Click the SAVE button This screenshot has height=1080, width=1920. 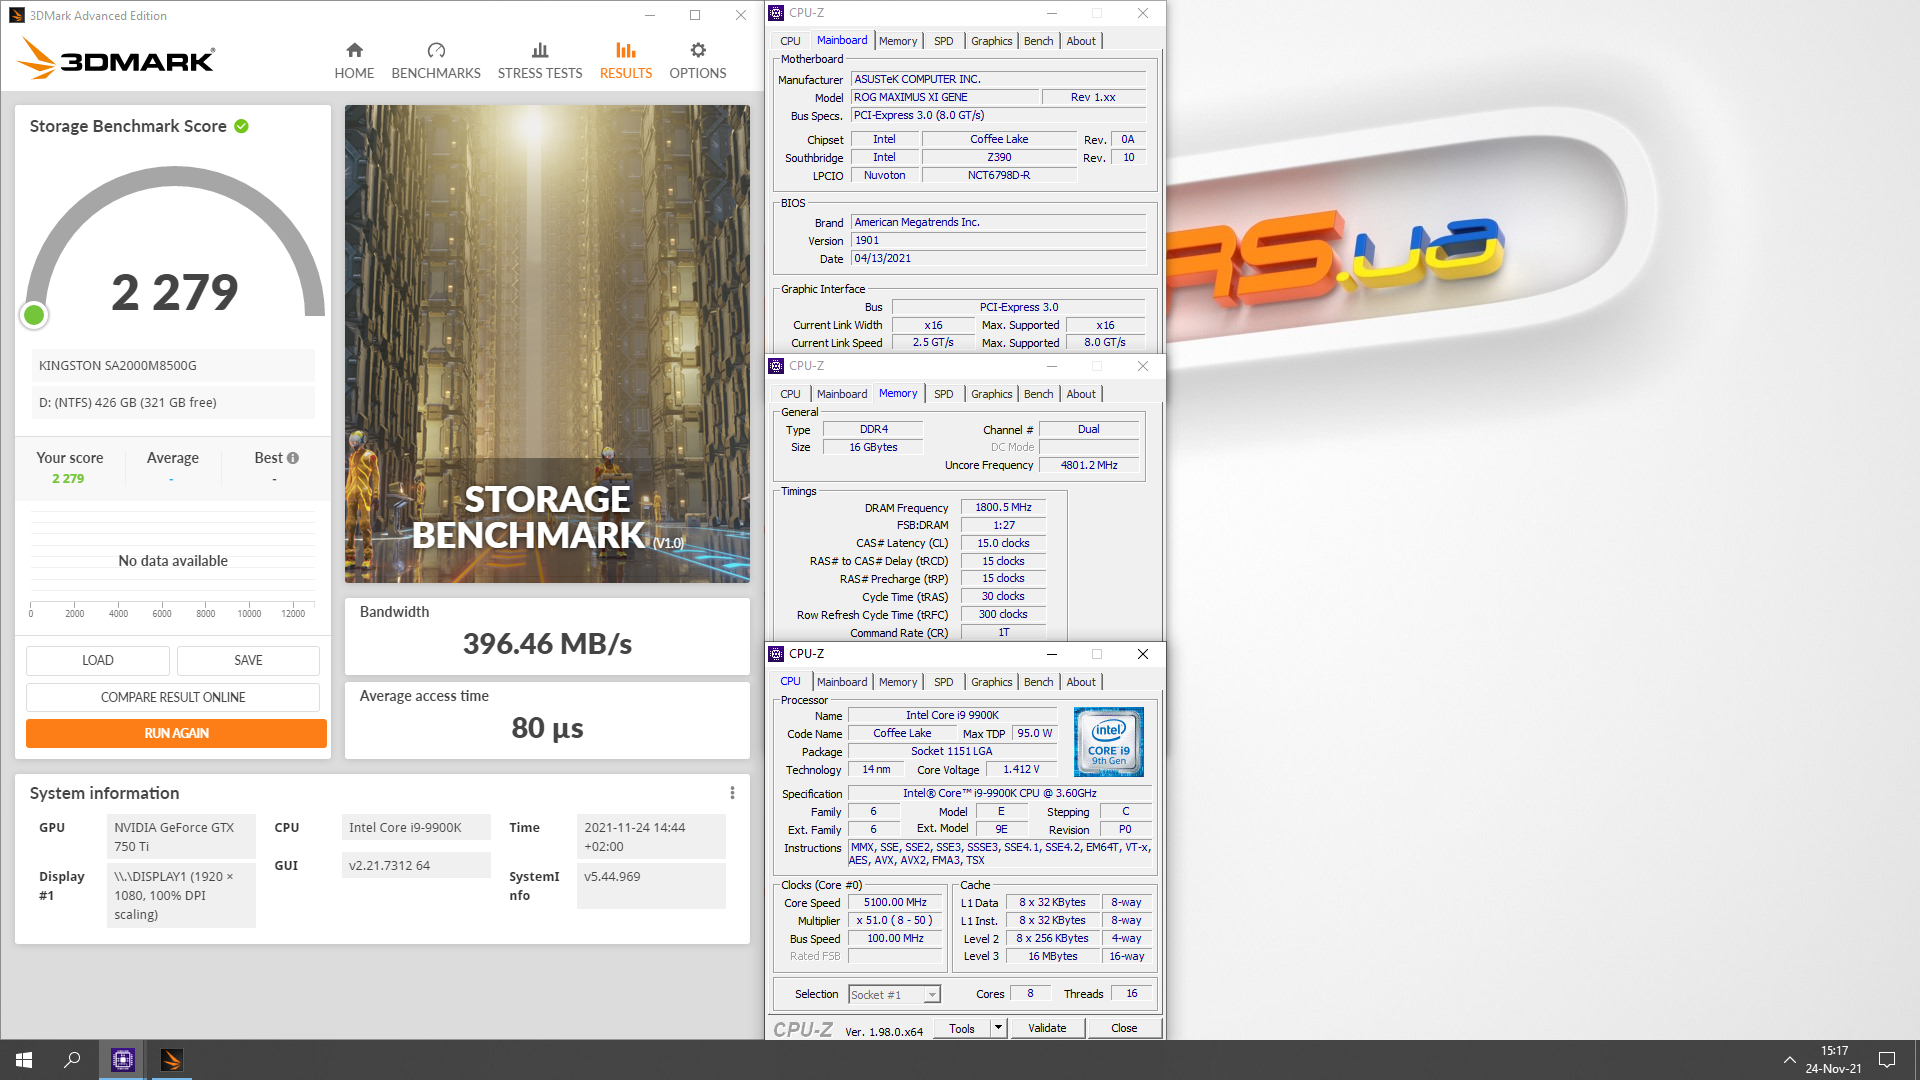(248, 660)
